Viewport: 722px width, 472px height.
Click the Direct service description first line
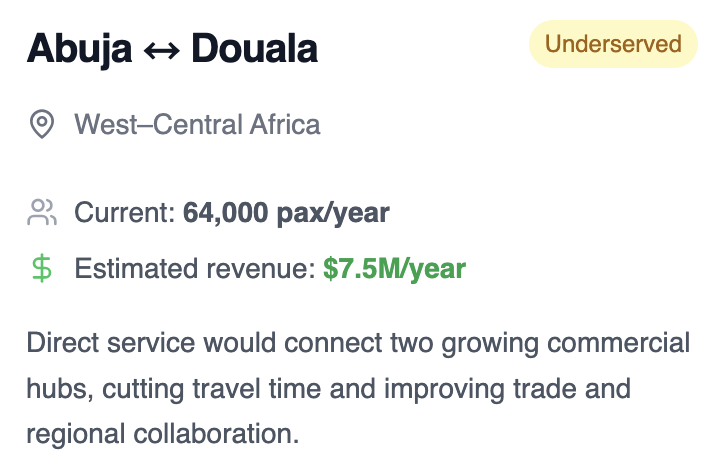(x=358, y=344)
